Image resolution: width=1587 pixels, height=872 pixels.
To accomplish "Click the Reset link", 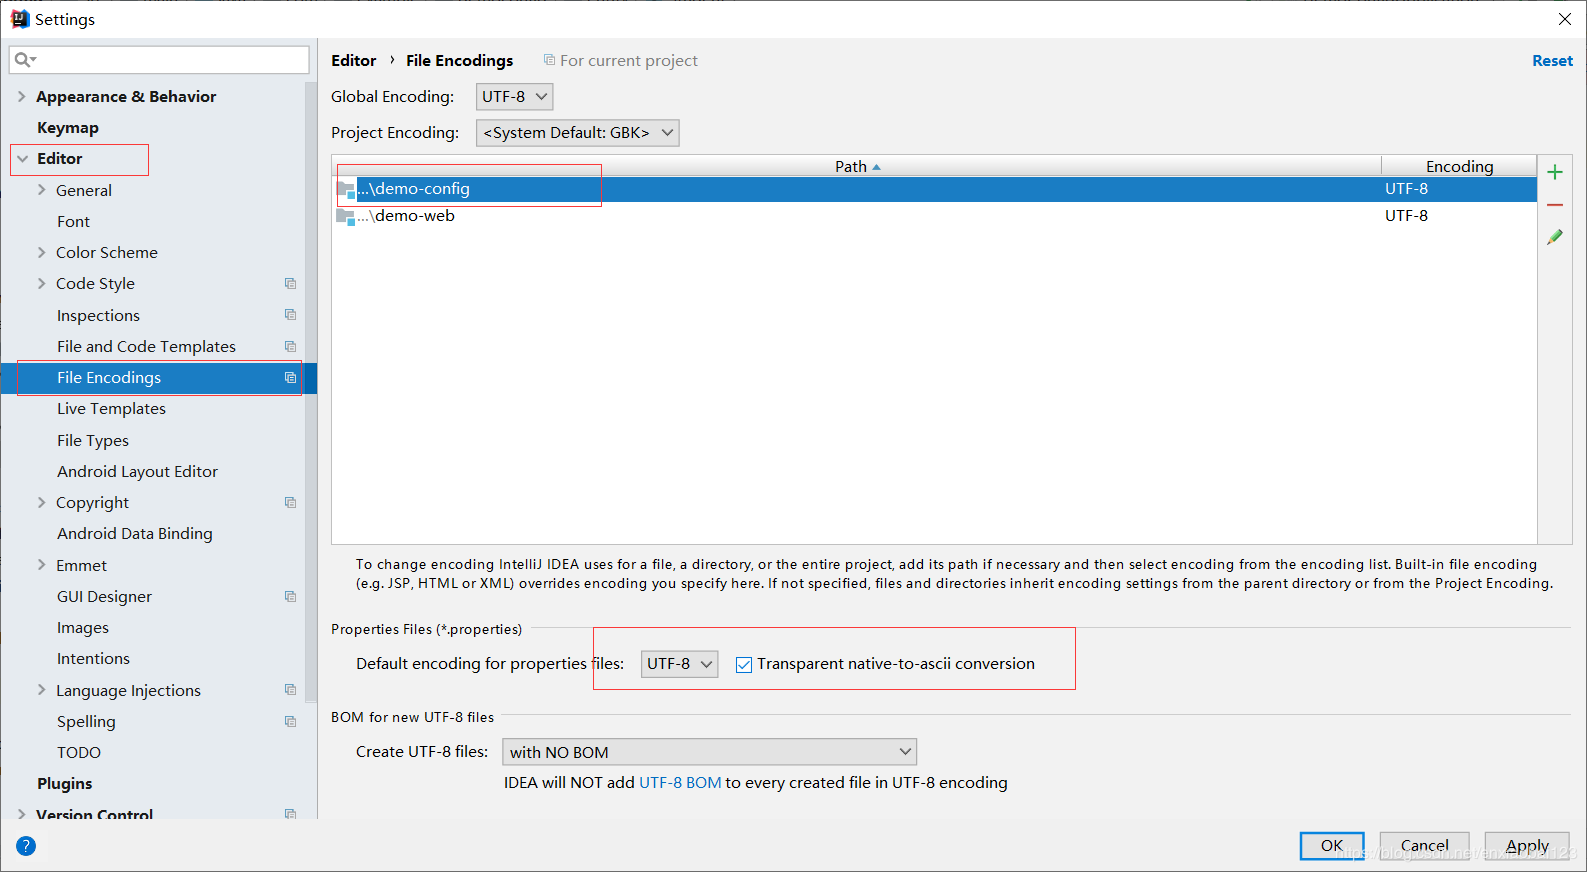I will coord(1552,61).
